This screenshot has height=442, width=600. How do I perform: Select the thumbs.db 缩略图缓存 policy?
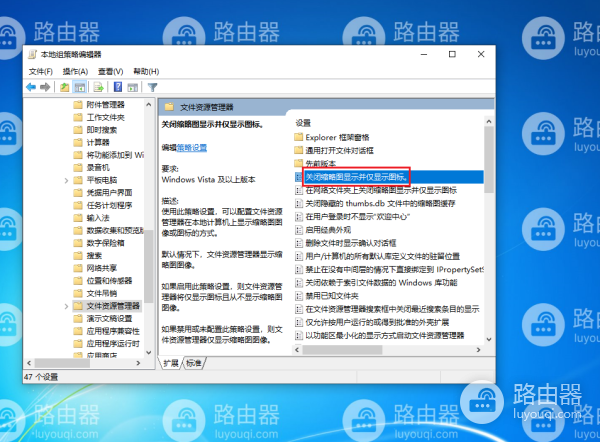click(x=380, y=203)
